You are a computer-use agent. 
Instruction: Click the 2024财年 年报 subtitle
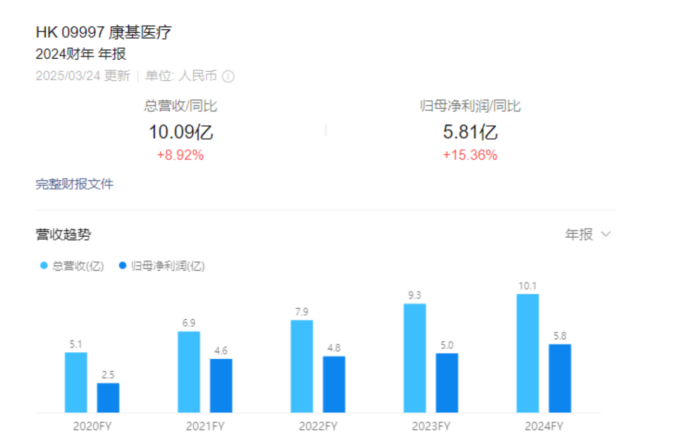click(81, 54)
